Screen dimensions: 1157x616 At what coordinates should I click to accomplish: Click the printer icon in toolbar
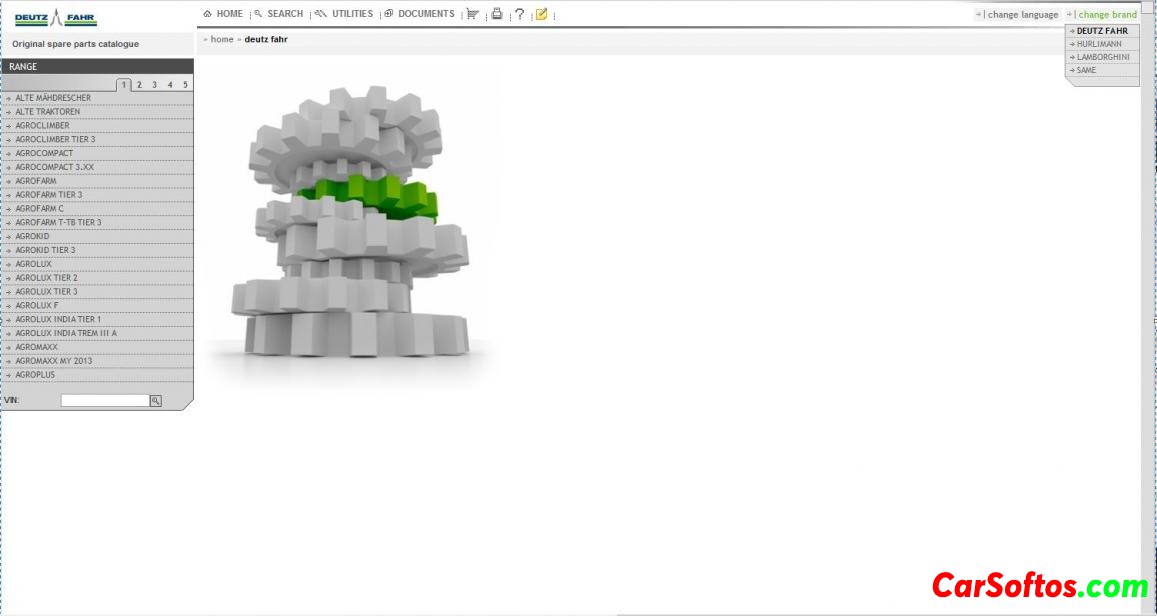point(496,14)
